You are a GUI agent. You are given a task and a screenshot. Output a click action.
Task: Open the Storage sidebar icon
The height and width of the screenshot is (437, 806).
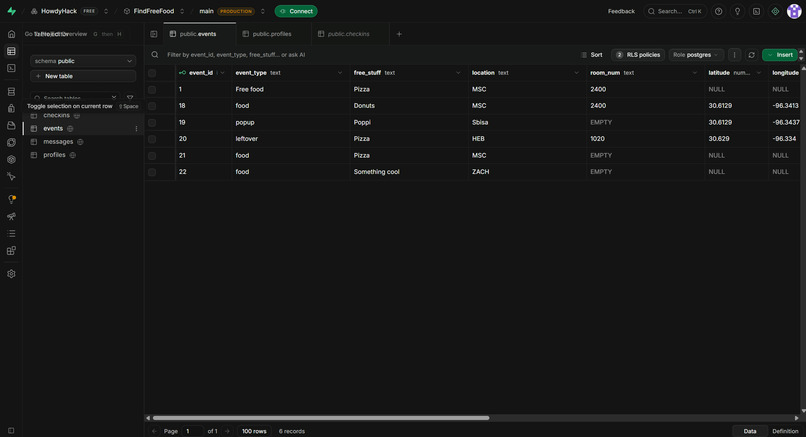pyautogui.click(x=11, y=125)
